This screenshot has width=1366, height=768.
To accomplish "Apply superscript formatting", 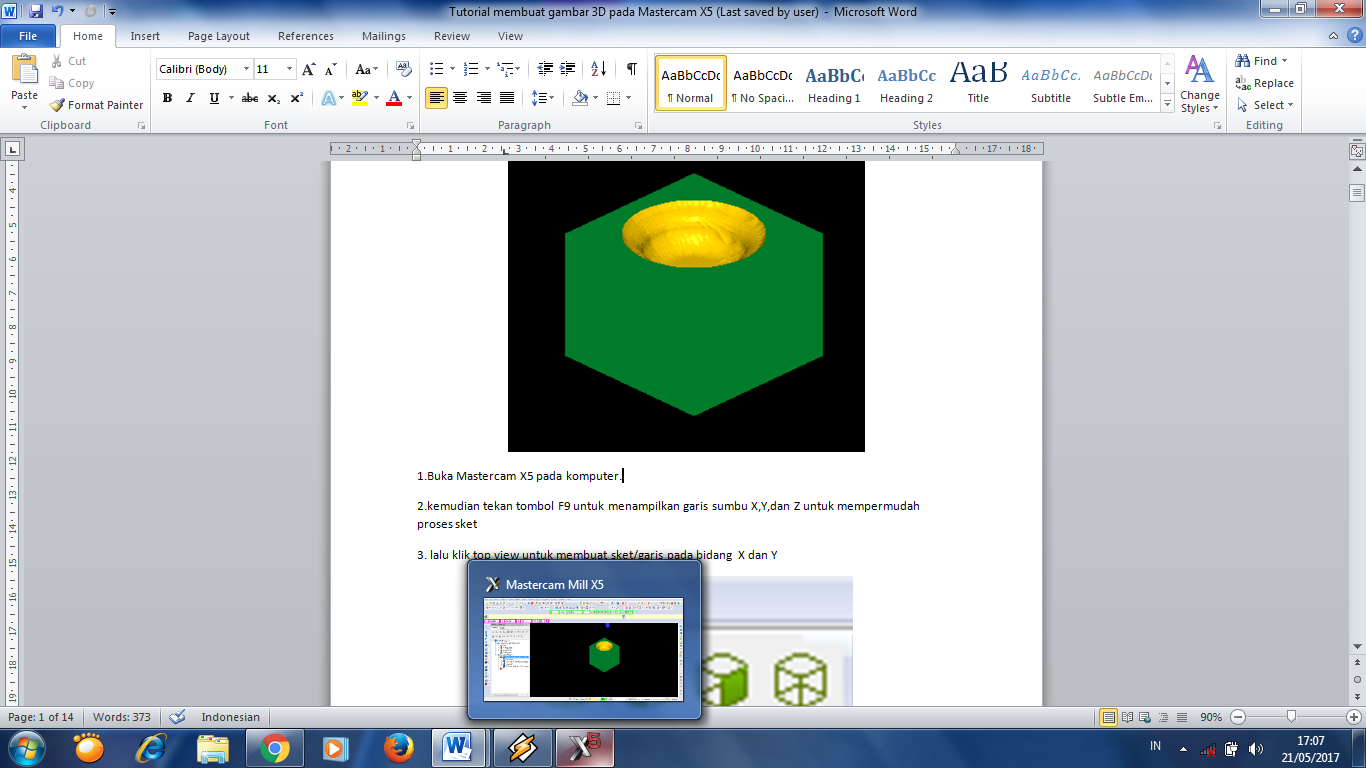I will point(297,98).
